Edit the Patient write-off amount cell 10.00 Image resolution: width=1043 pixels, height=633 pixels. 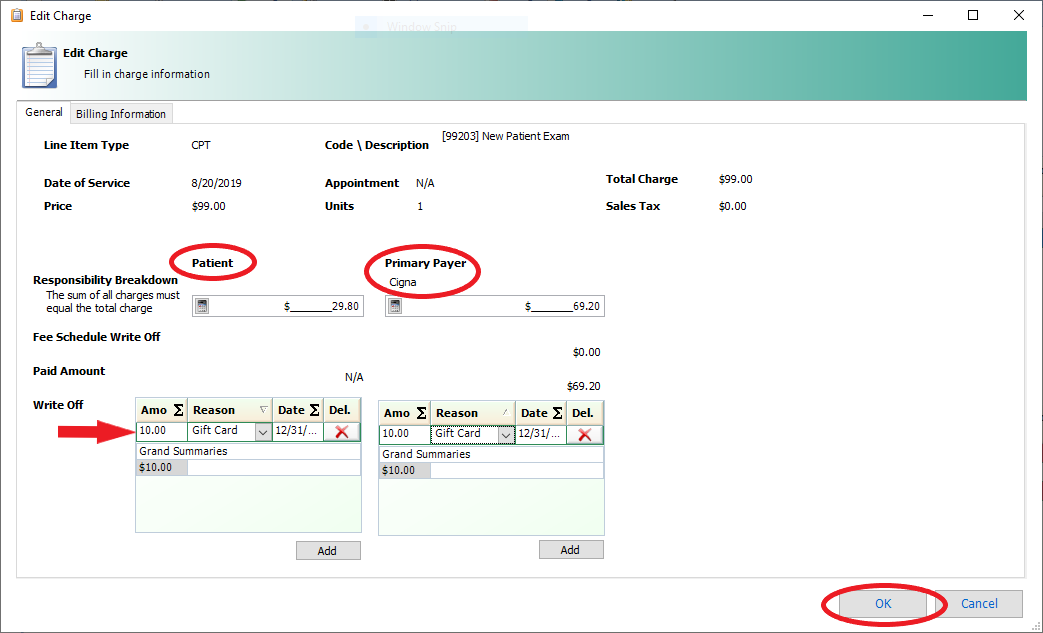pyautogui.click(x=162, y=431)
